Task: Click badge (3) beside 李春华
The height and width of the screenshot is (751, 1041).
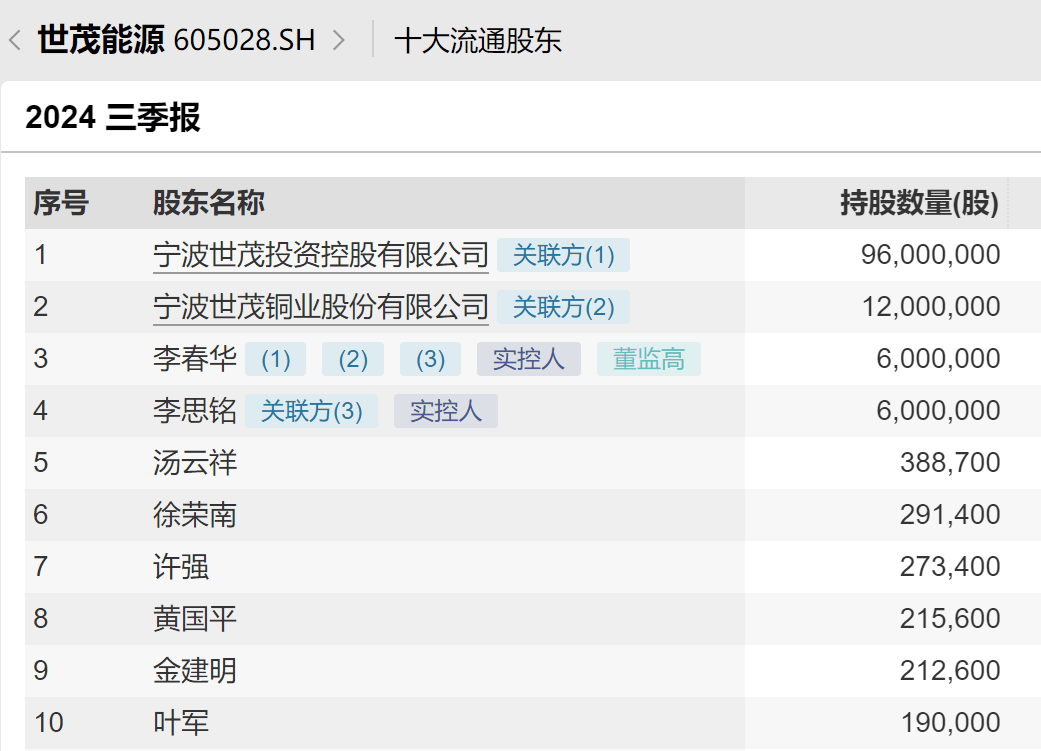Action: point(430,358)
